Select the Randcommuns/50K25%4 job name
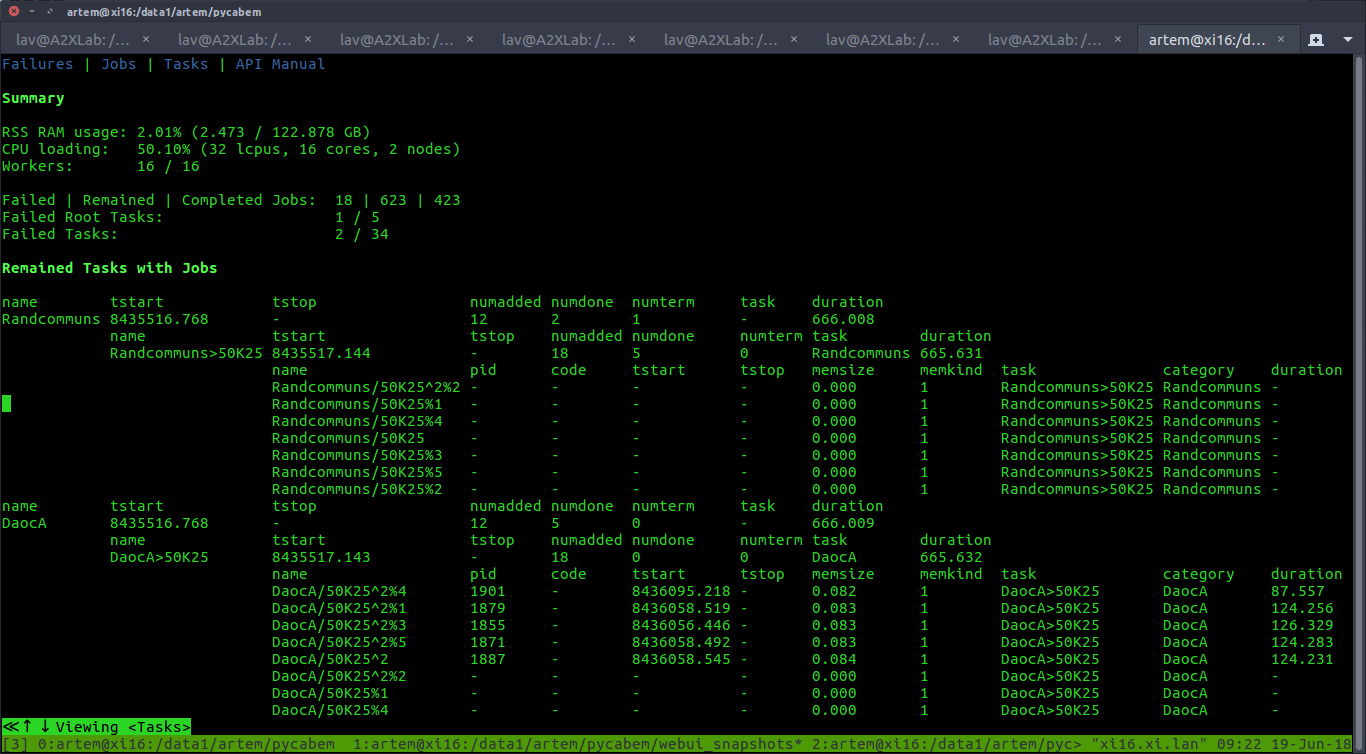 coord(357,421)
